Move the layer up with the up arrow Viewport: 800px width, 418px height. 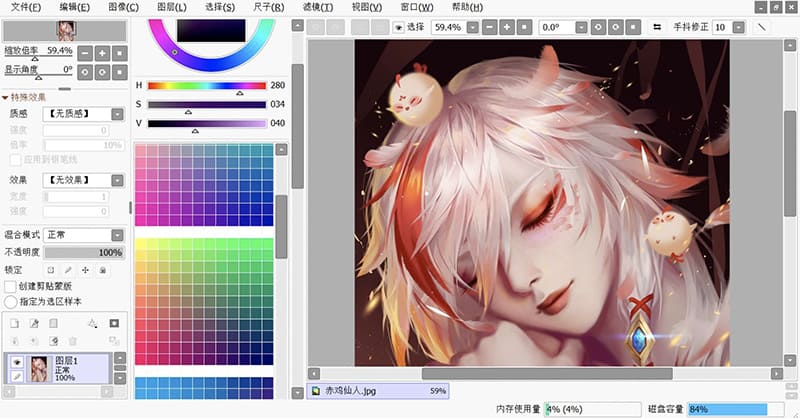120,357
